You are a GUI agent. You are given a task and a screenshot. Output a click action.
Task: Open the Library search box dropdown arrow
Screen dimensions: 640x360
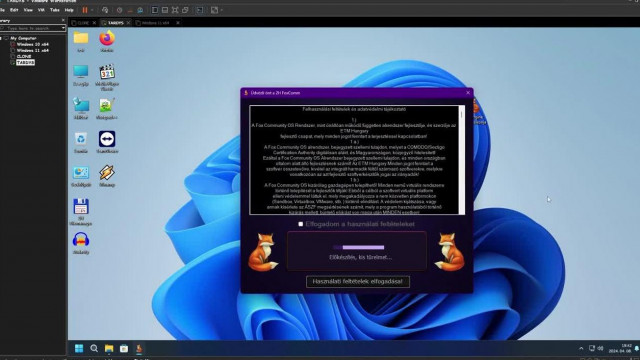coord(63,28)
